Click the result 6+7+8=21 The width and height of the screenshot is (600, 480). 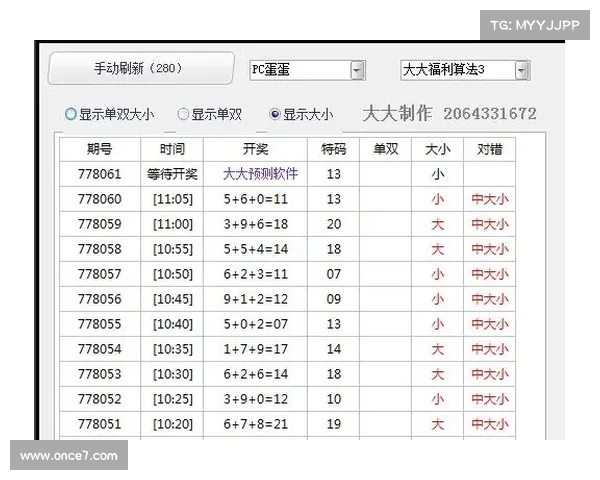pyautogui.click(x=256, y=424)
